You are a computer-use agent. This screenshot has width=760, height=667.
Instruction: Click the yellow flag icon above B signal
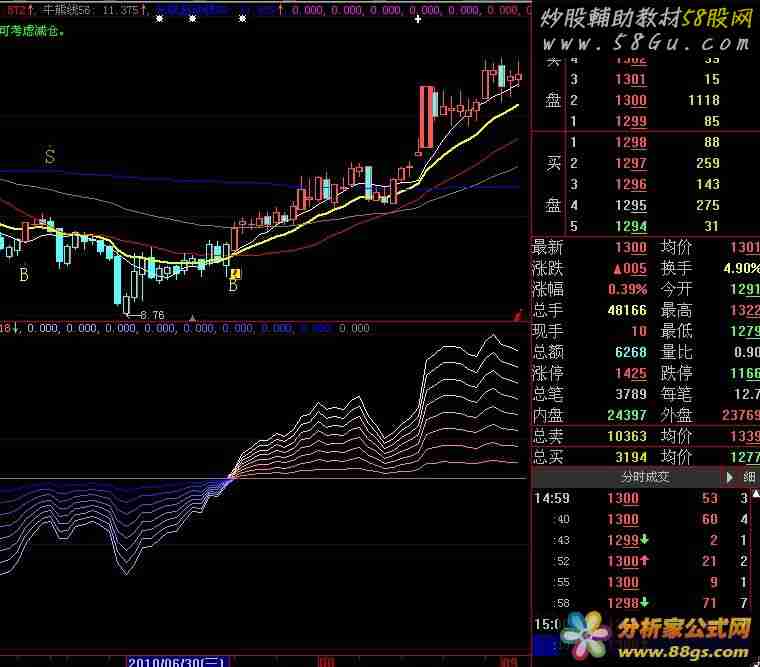point(234,270)
